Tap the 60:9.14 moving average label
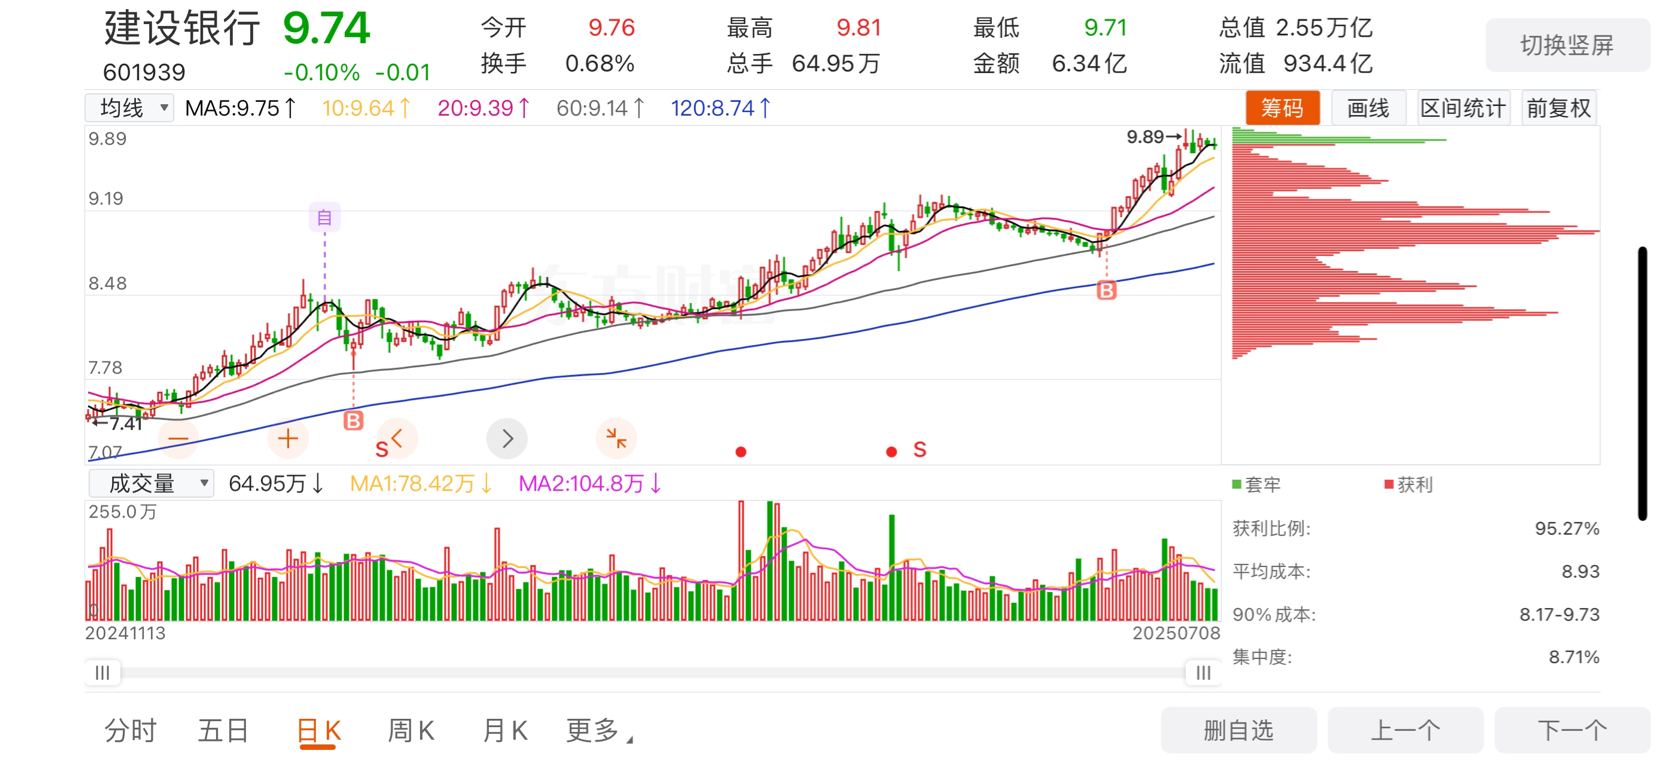Image resolution: width=1662 pixels, height=768 pixels. pyautogui.click(x=601, y=108)
